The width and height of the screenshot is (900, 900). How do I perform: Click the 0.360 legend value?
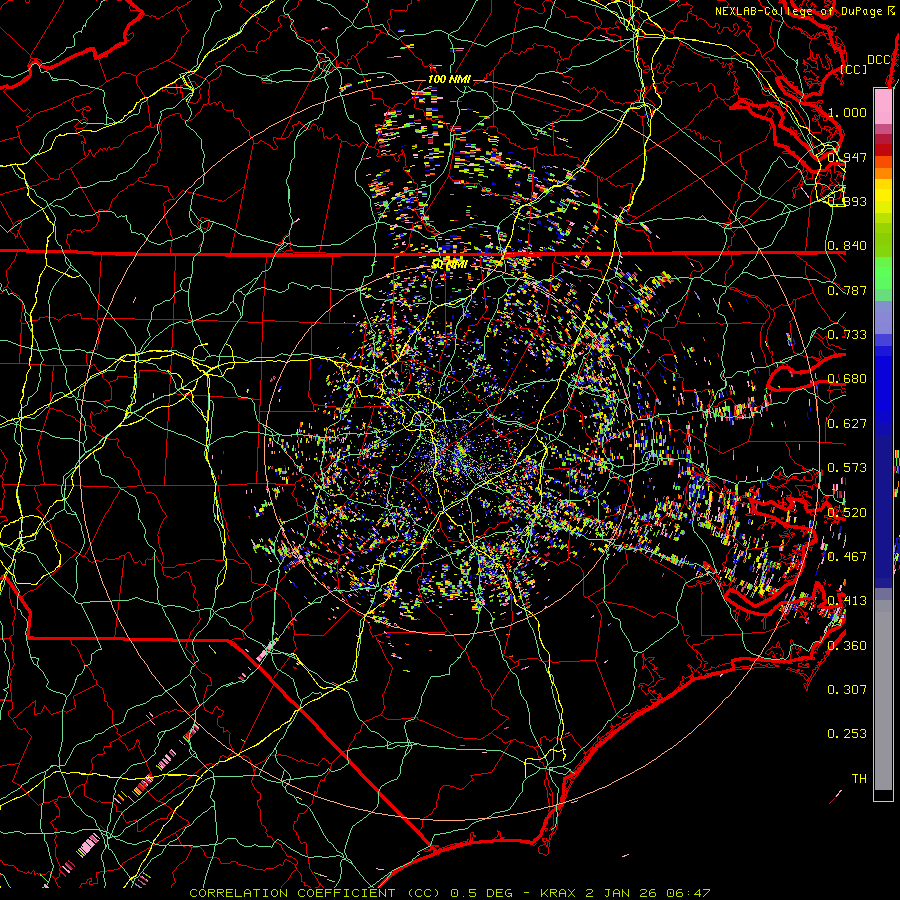[847, 646]
